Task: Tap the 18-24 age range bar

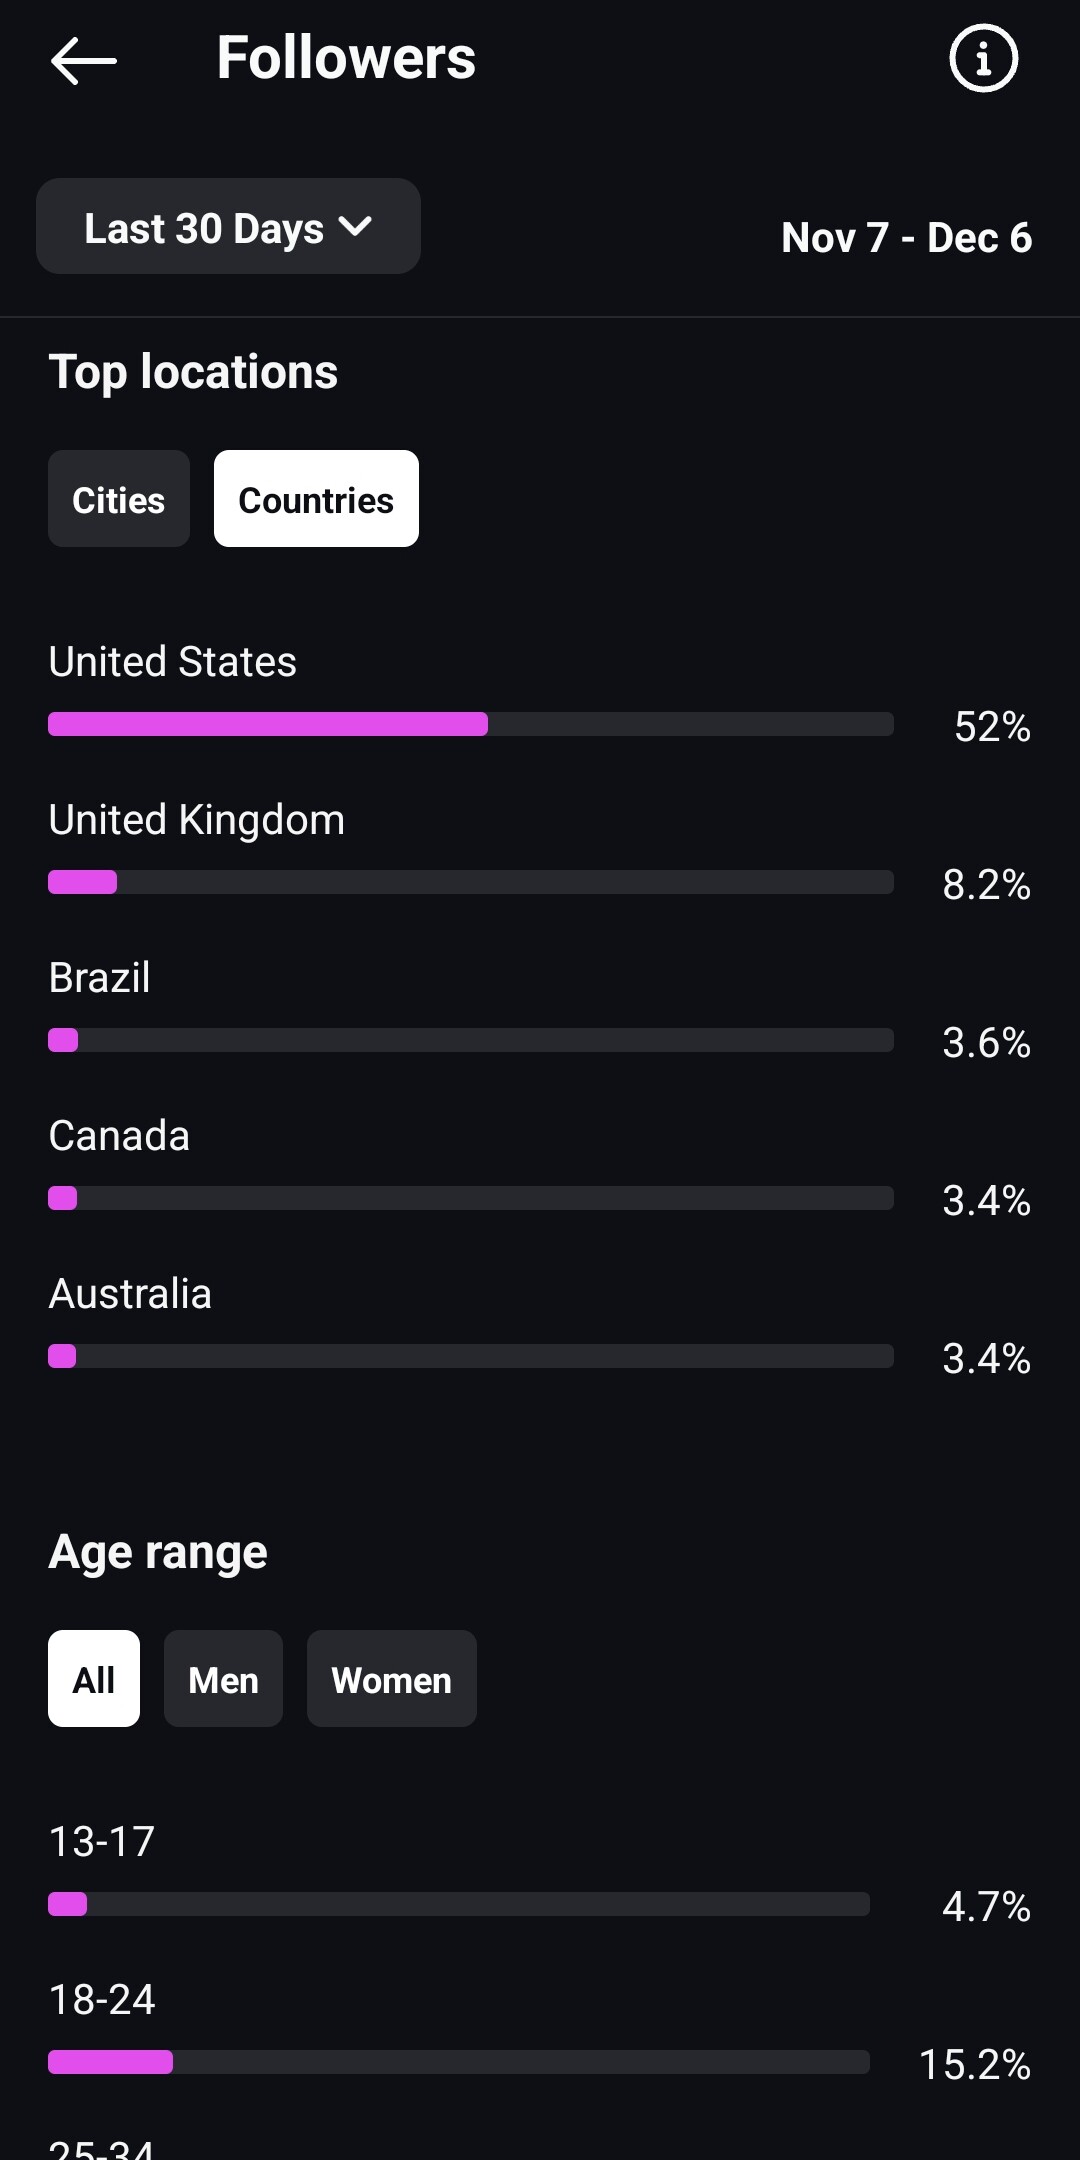Action: [x=458, y=2062]
